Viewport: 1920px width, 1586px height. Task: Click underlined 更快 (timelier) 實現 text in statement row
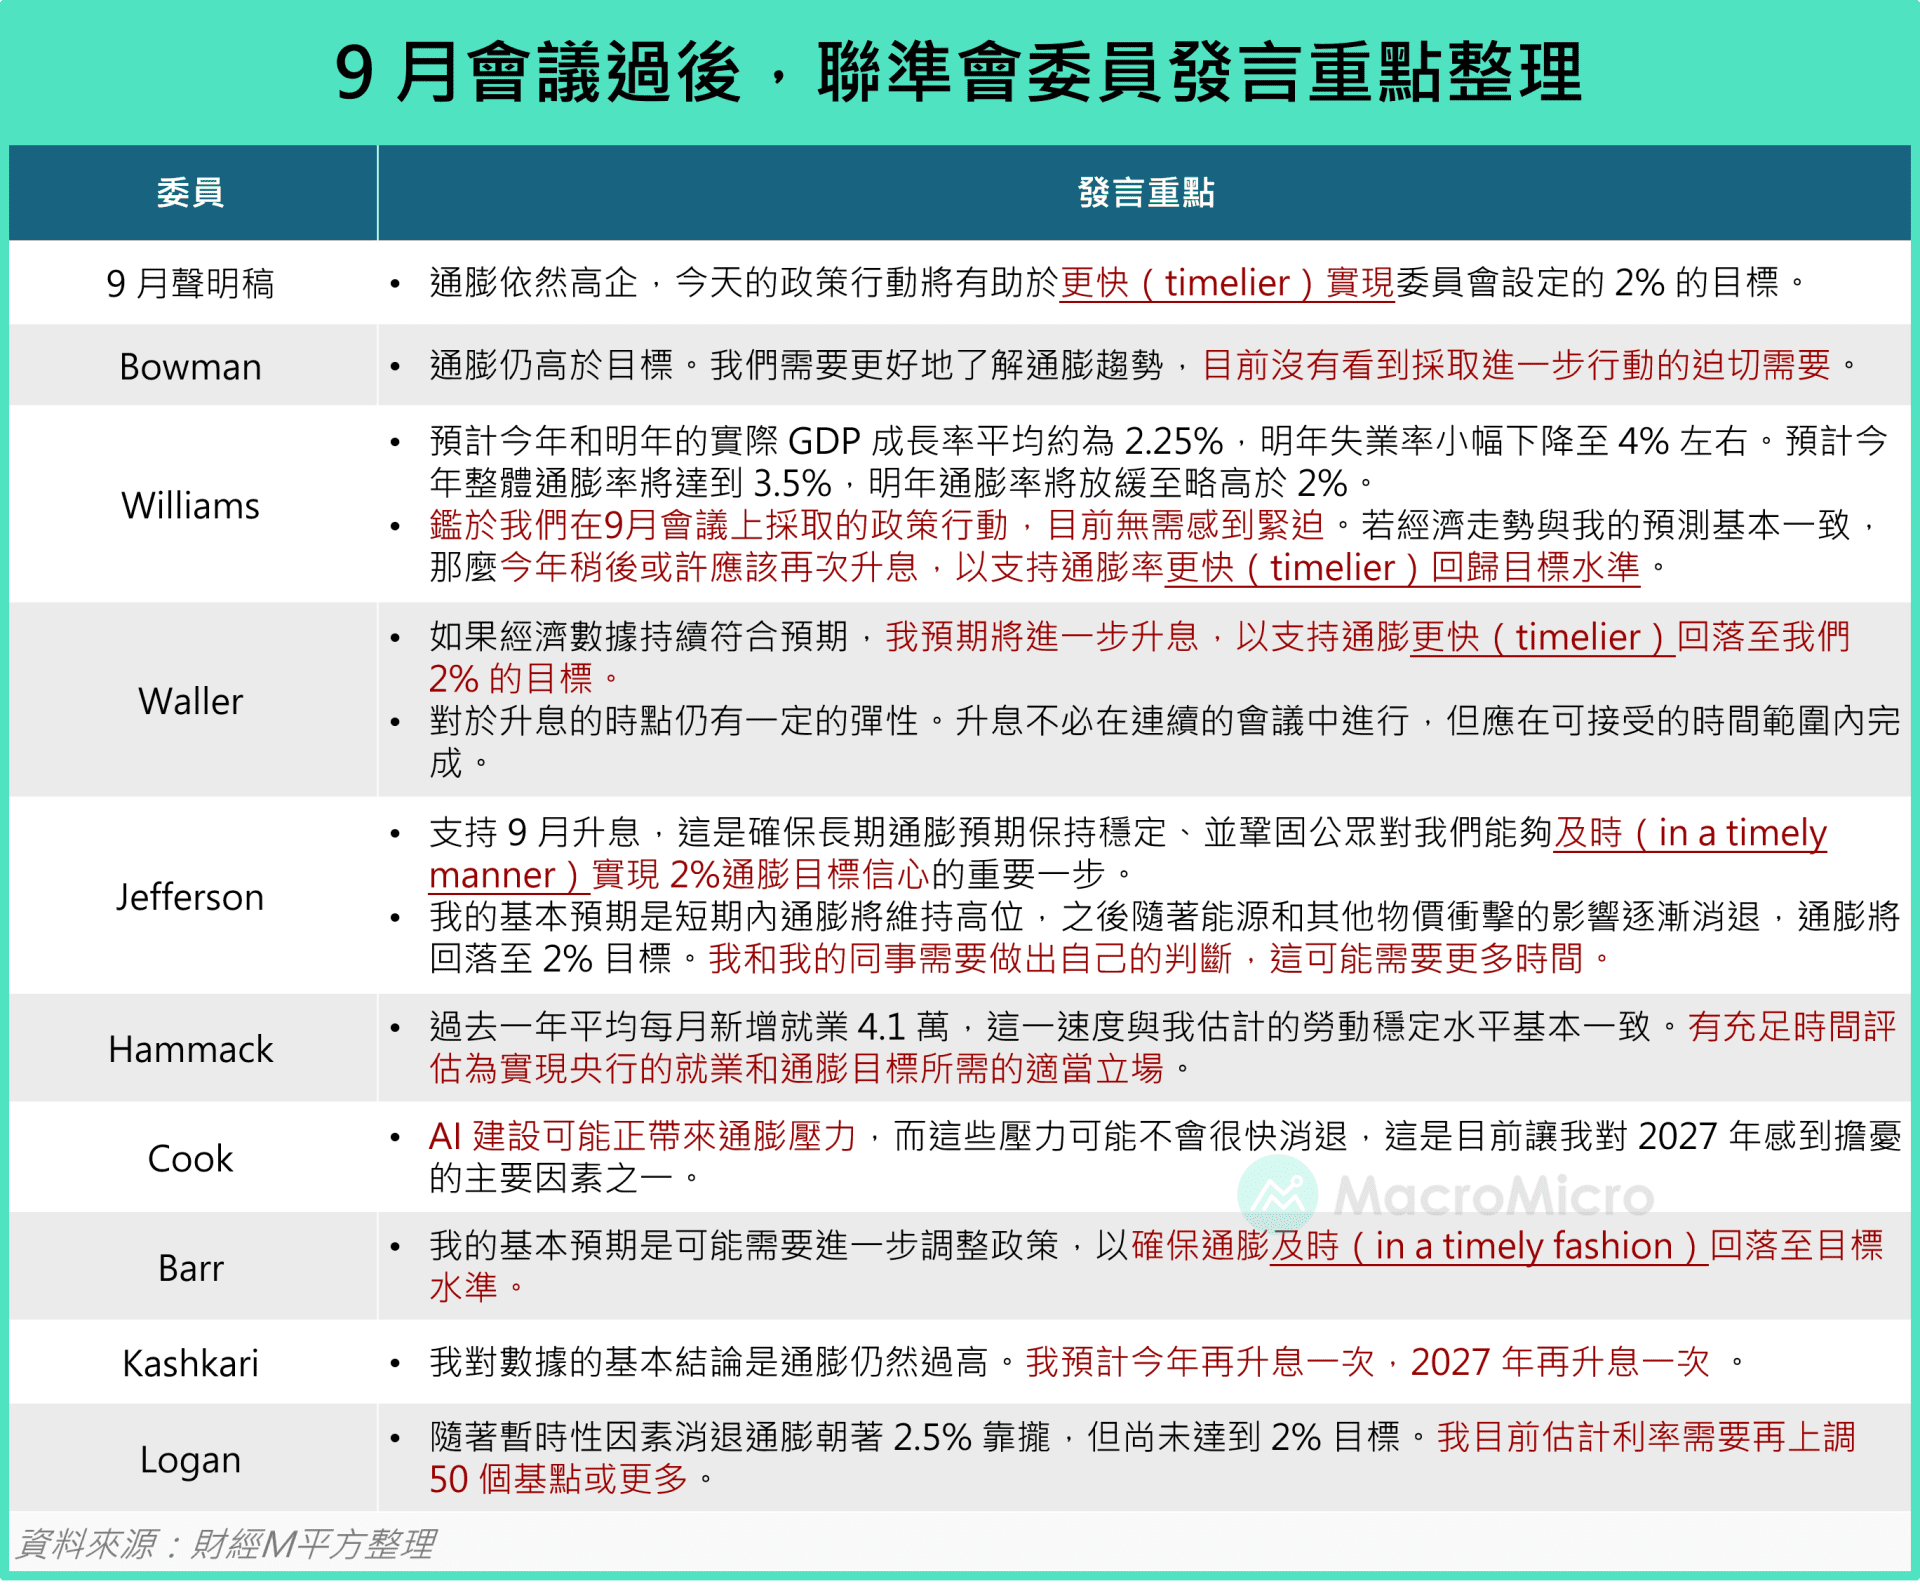pyautogui.click(x=1227, y=283)
